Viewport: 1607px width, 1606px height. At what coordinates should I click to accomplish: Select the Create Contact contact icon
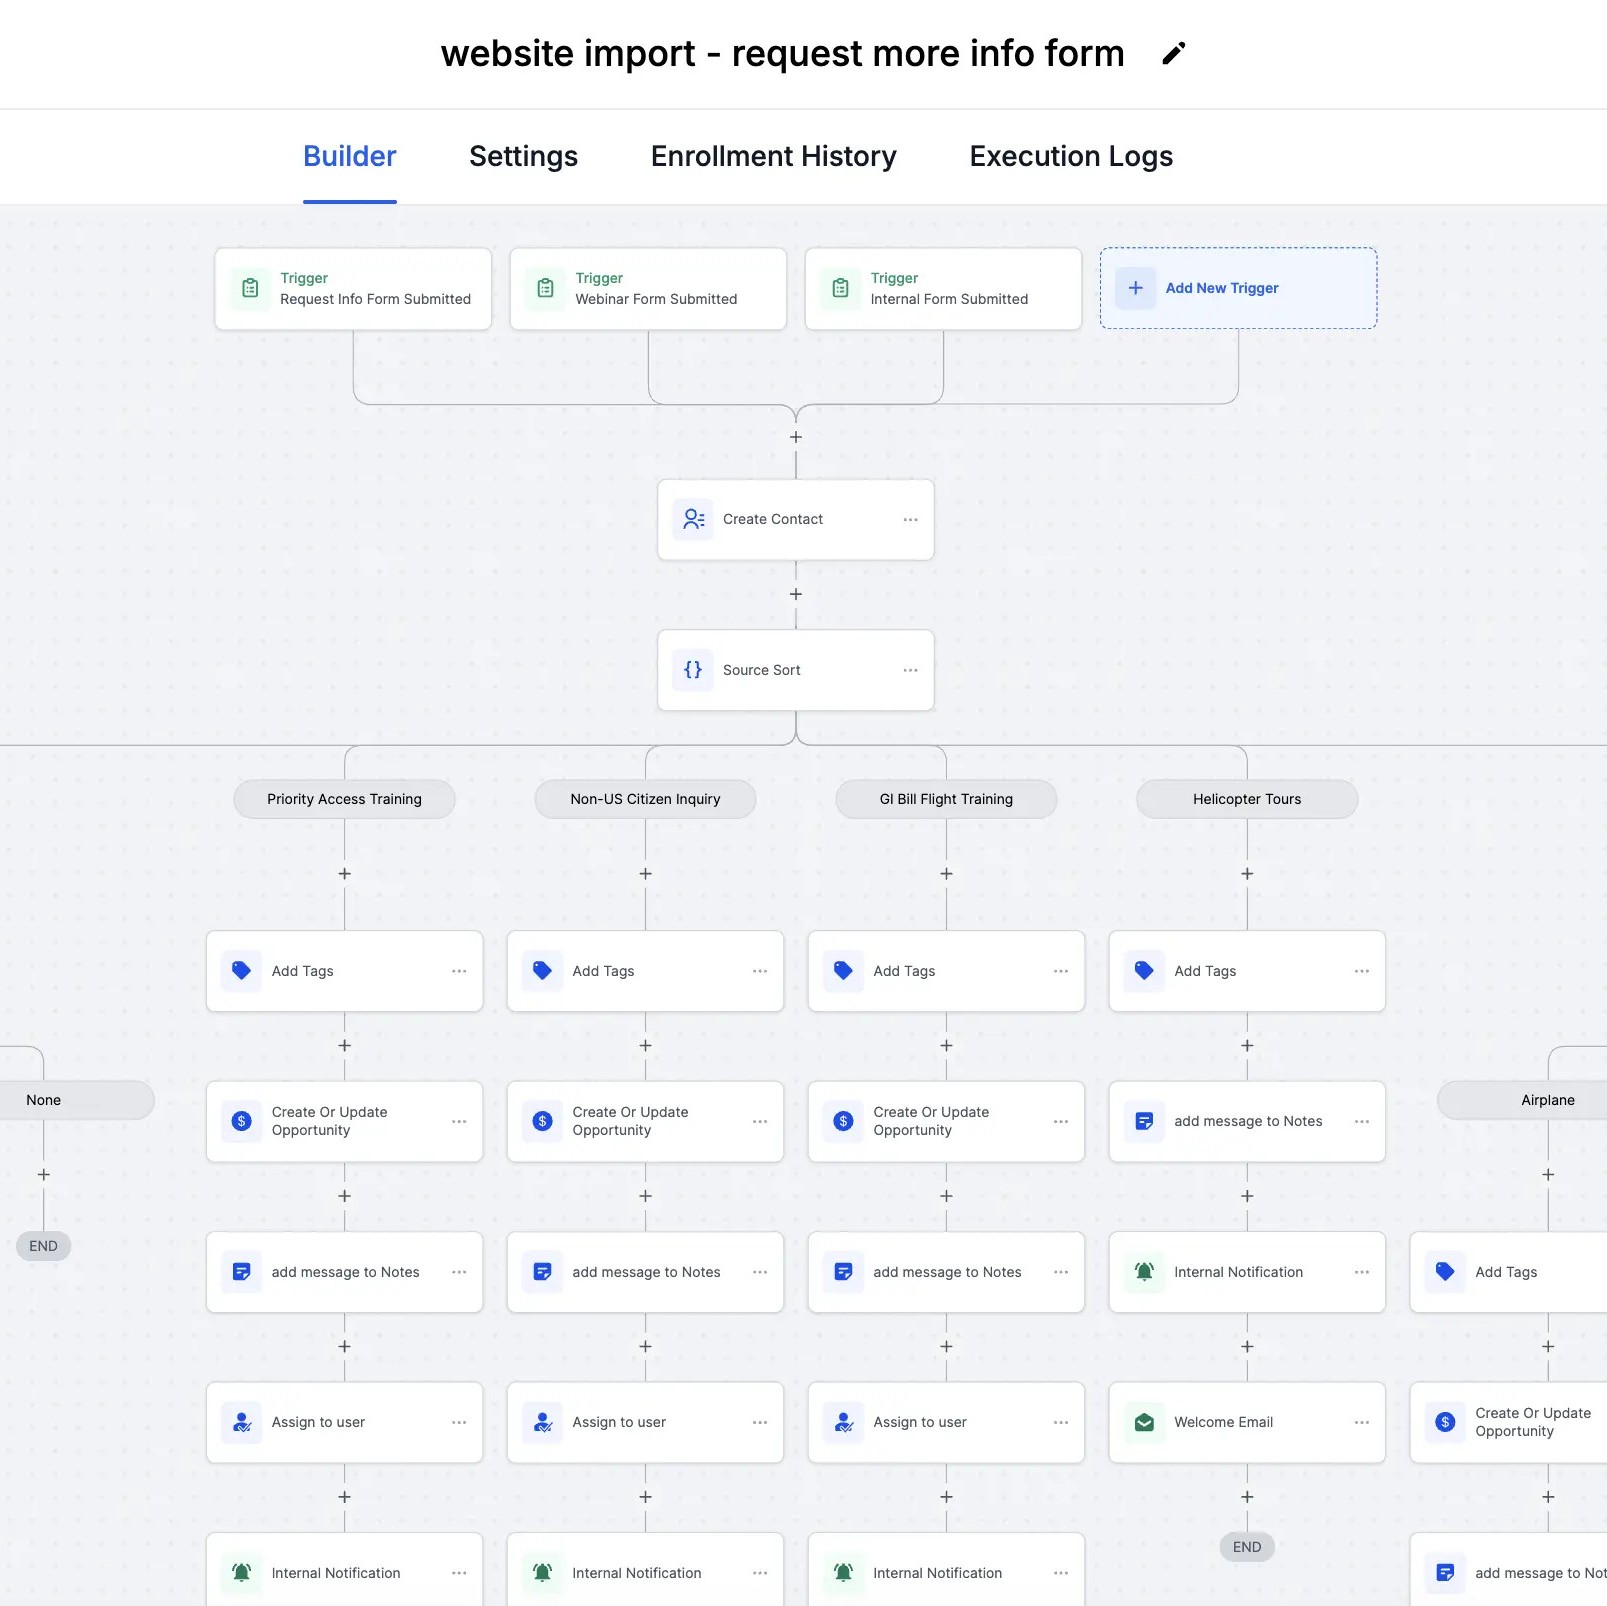coord(693,519)
